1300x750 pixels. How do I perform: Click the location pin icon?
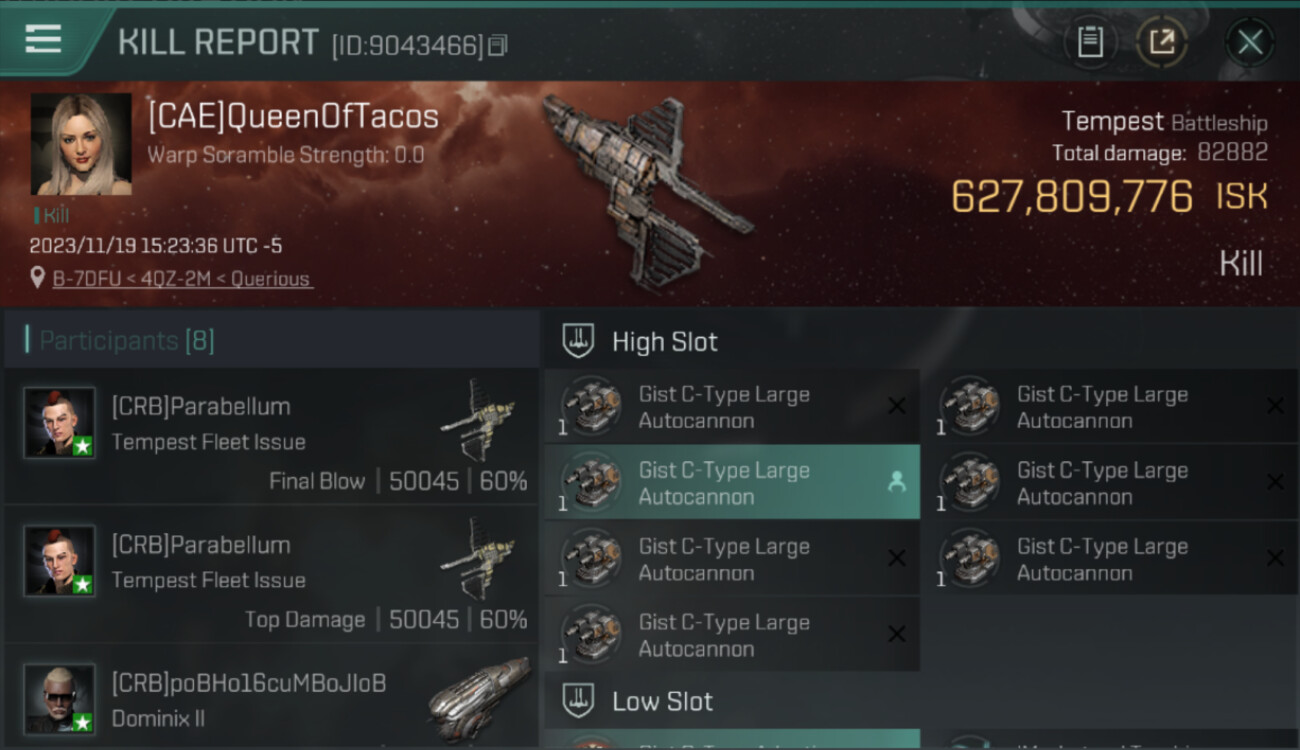click(38, 278)
